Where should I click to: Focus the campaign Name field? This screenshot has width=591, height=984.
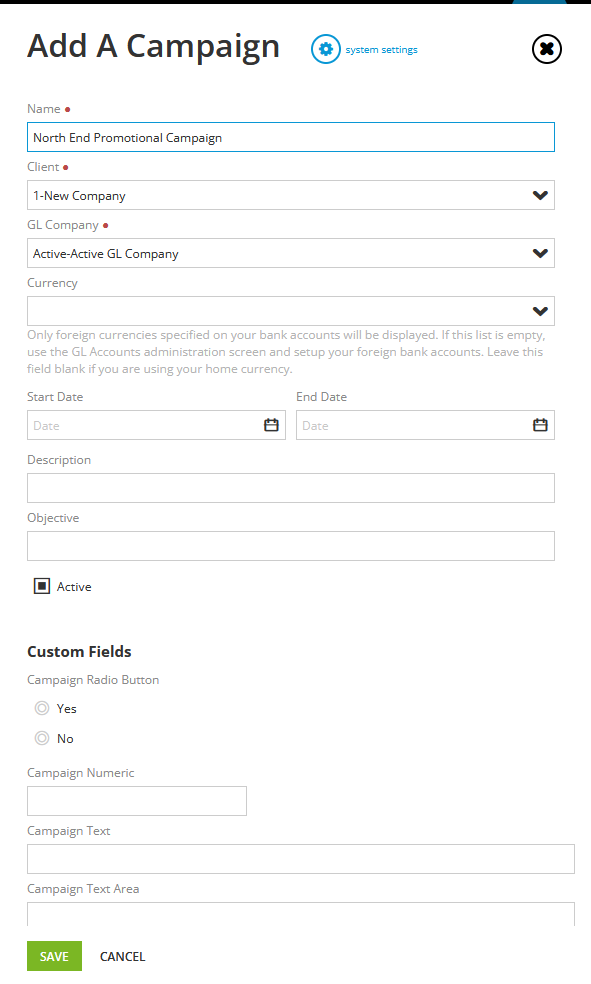[x=290, y=137]
